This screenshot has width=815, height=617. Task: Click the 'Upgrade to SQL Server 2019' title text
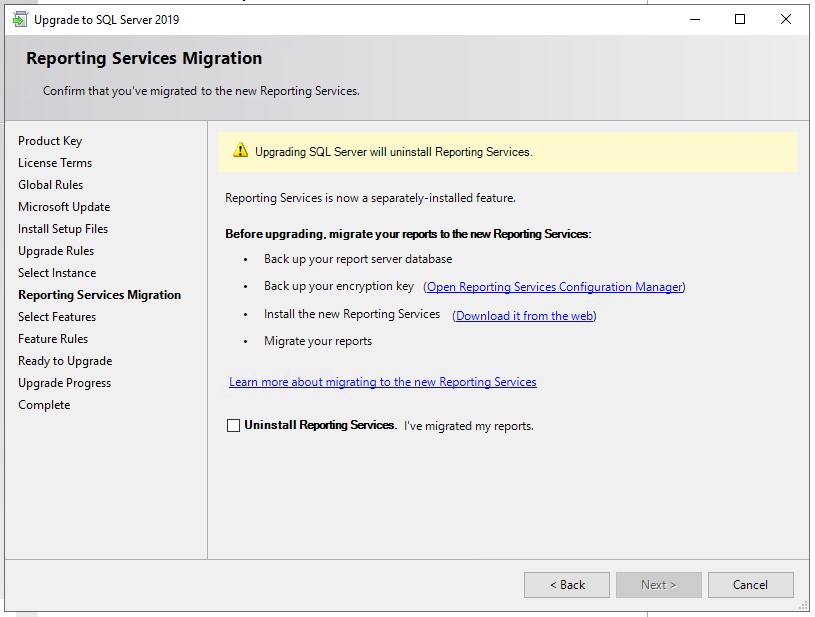tap(107, 20)
